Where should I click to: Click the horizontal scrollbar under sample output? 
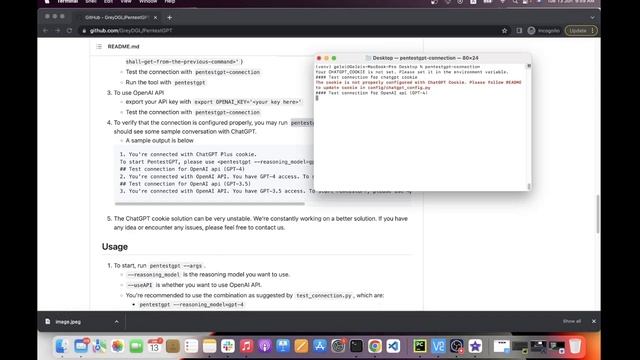(x=210, y=203)
